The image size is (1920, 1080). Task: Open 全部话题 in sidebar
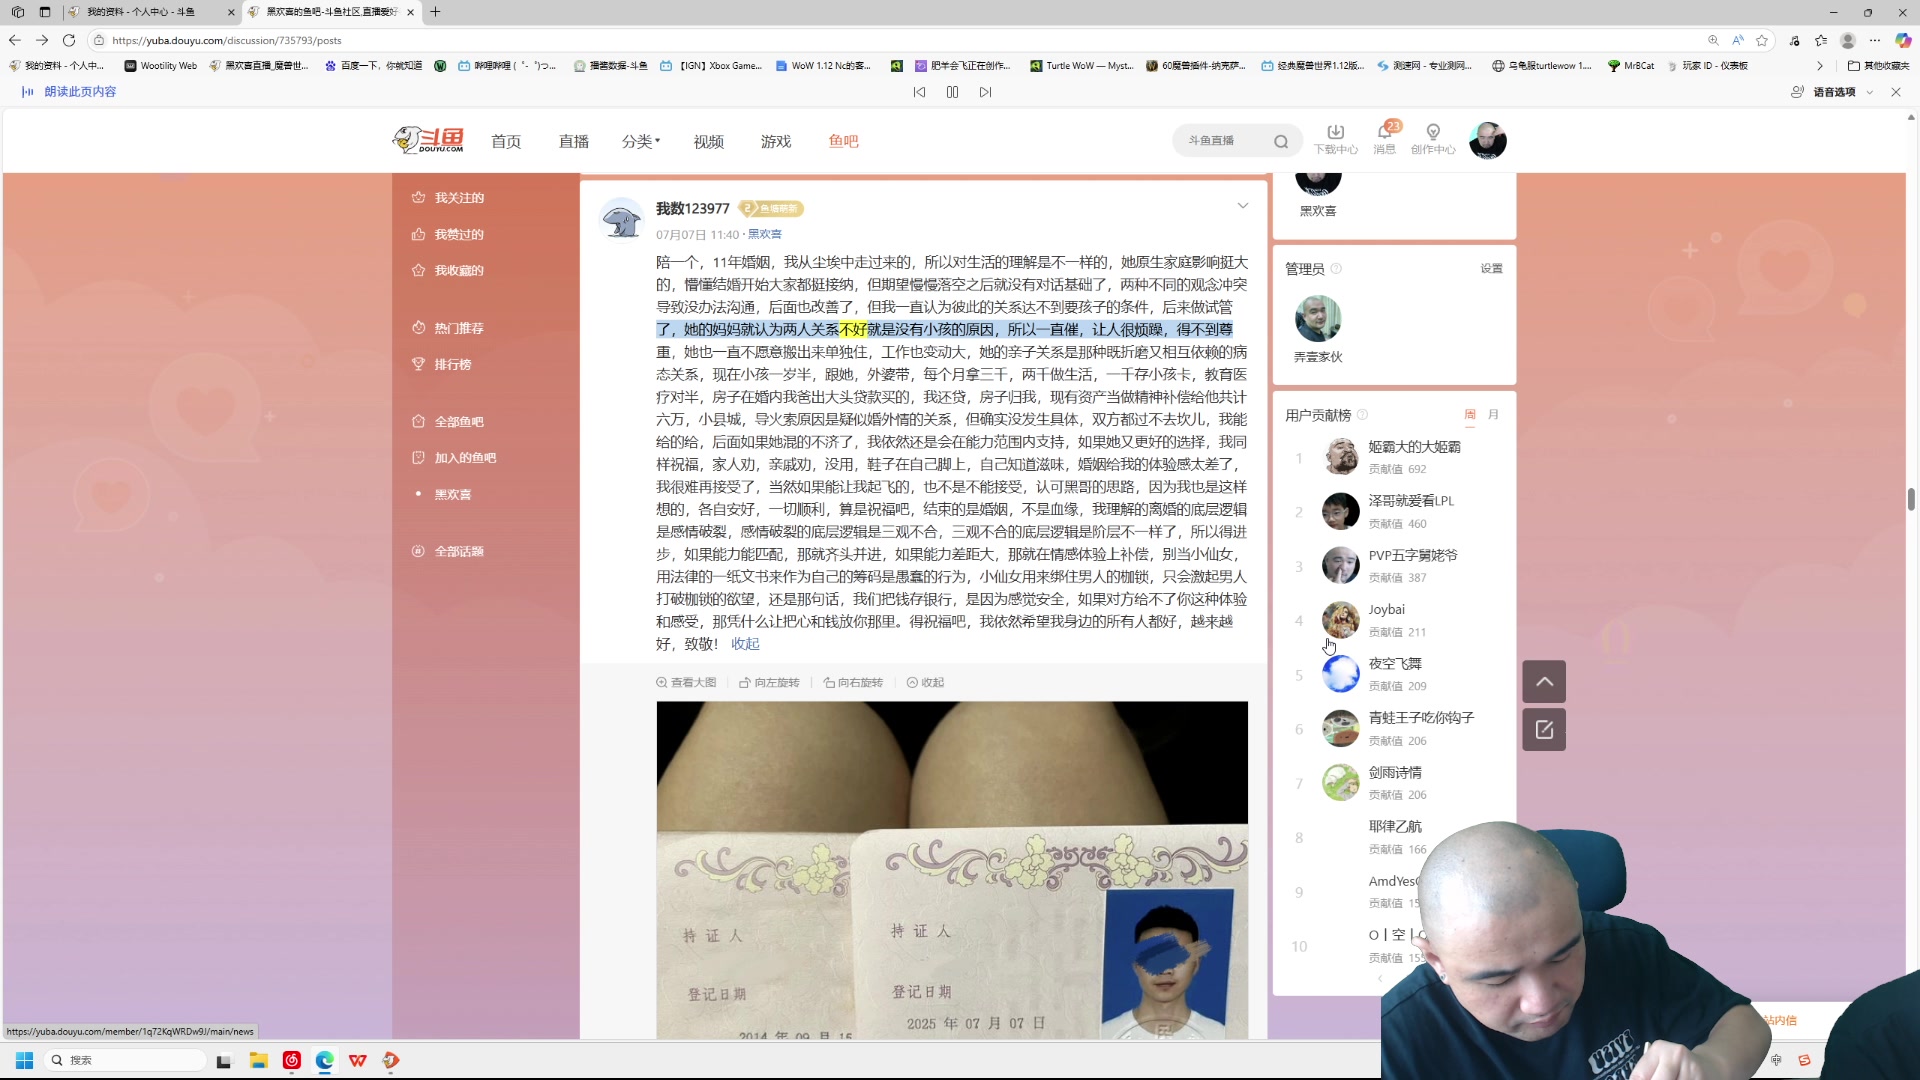tap(448, 551)
